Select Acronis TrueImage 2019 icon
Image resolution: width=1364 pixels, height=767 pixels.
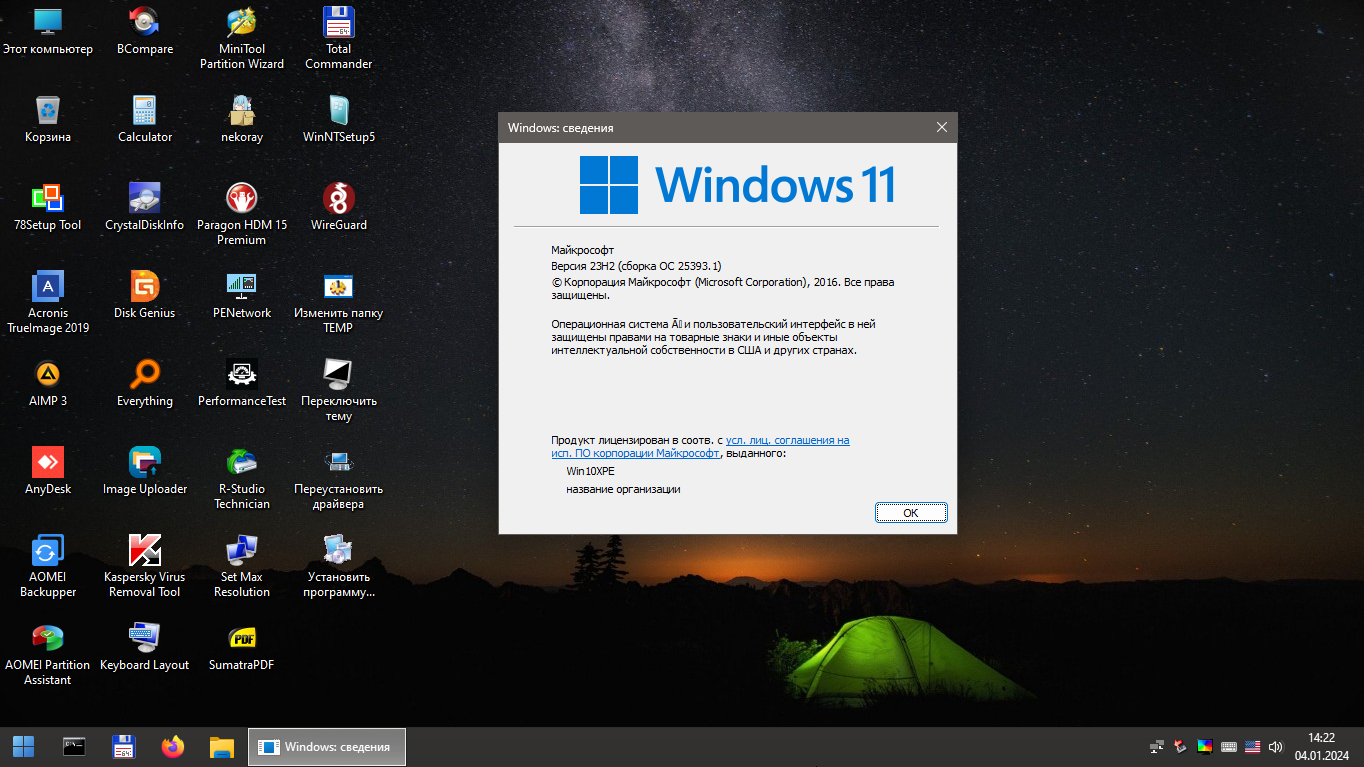click(x=47, y=303)
